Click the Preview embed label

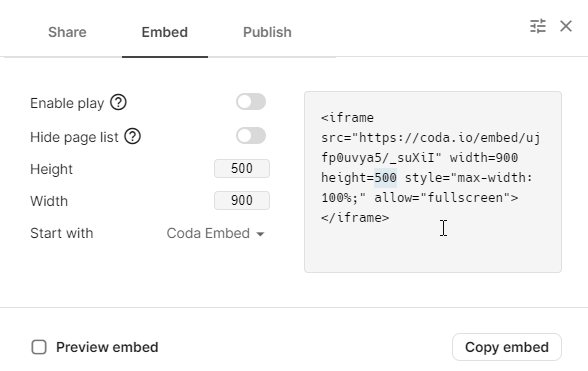pos(107,347)
